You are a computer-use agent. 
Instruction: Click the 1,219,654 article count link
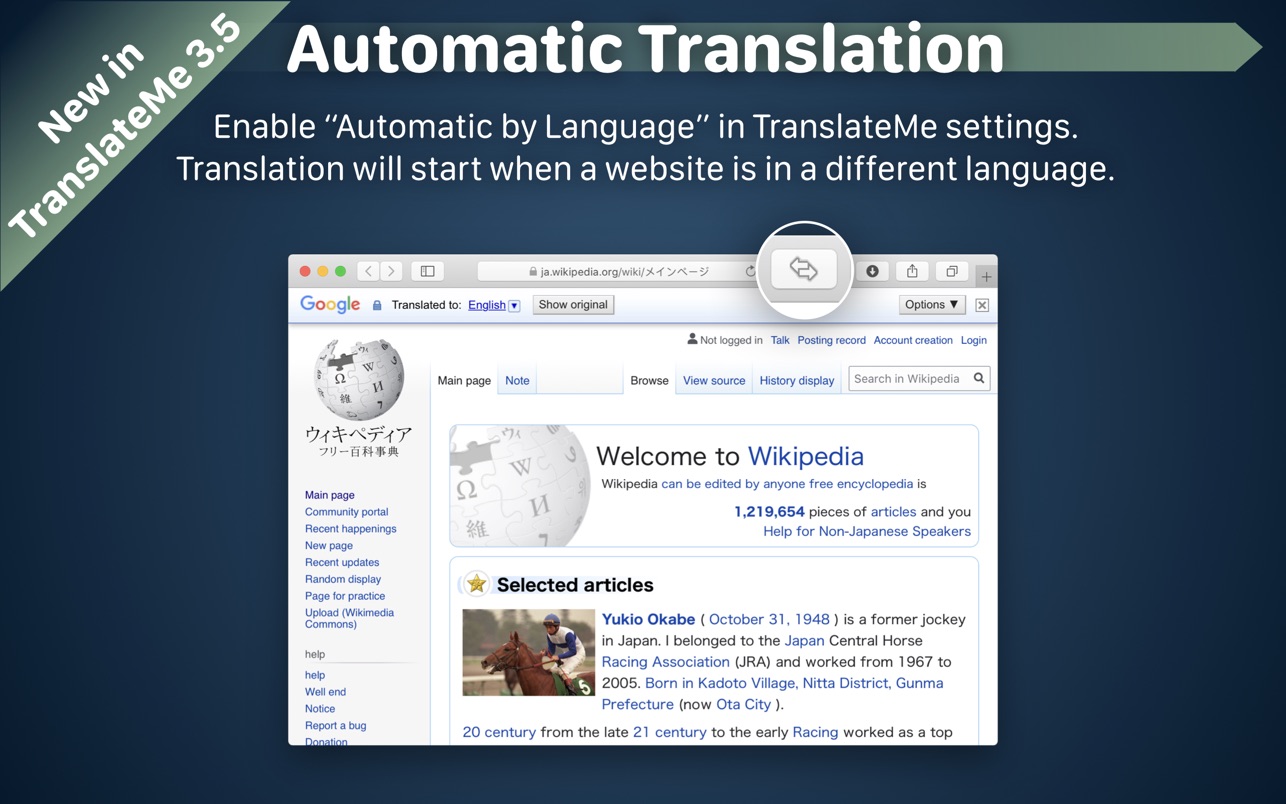[x=769, y=511]
